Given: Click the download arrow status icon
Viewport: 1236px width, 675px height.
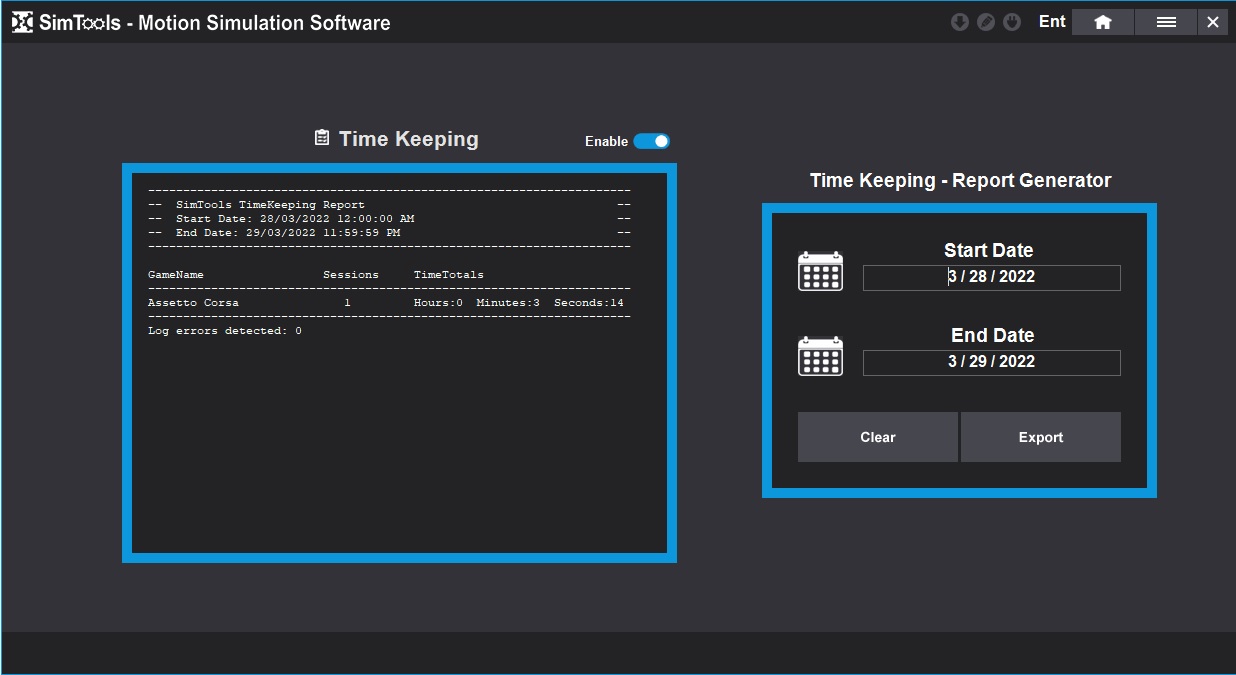Looking at the screenshot, I should click(x=959, y=22).
